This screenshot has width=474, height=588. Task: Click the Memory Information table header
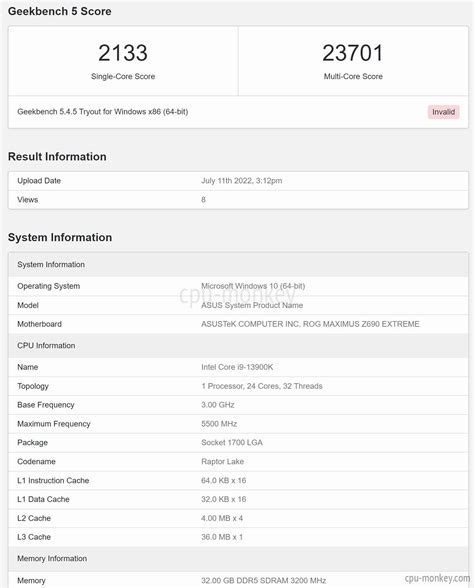point(238,558)
